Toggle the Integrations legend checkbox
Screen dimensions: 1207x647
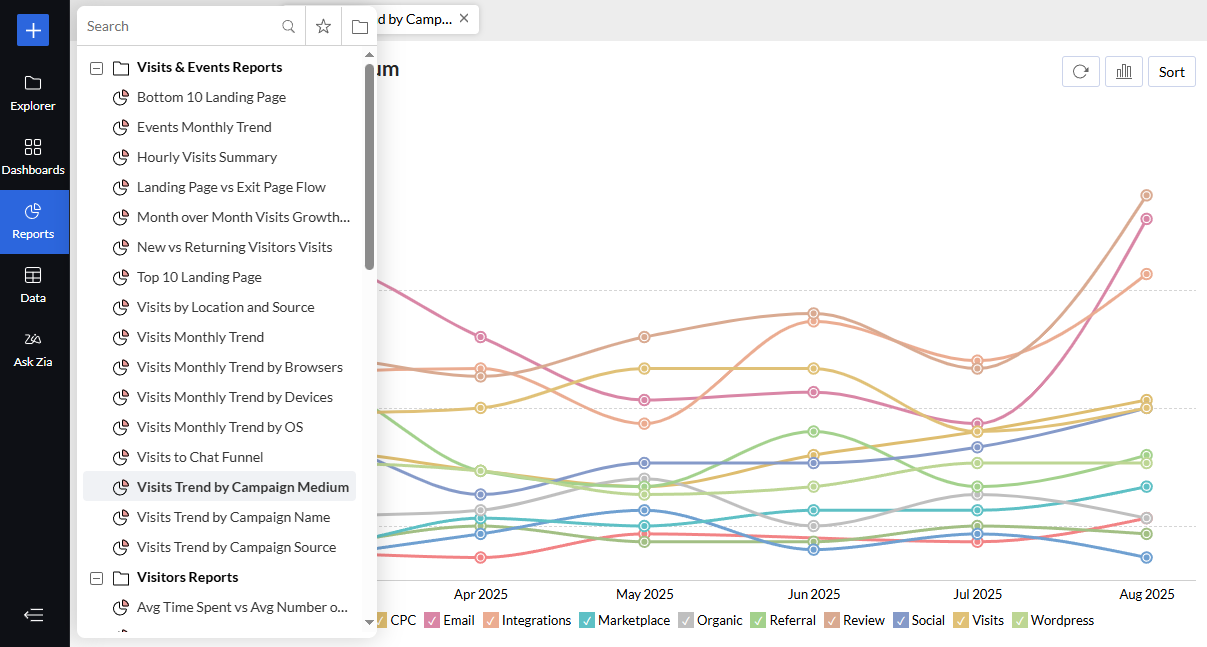[491, 620]
